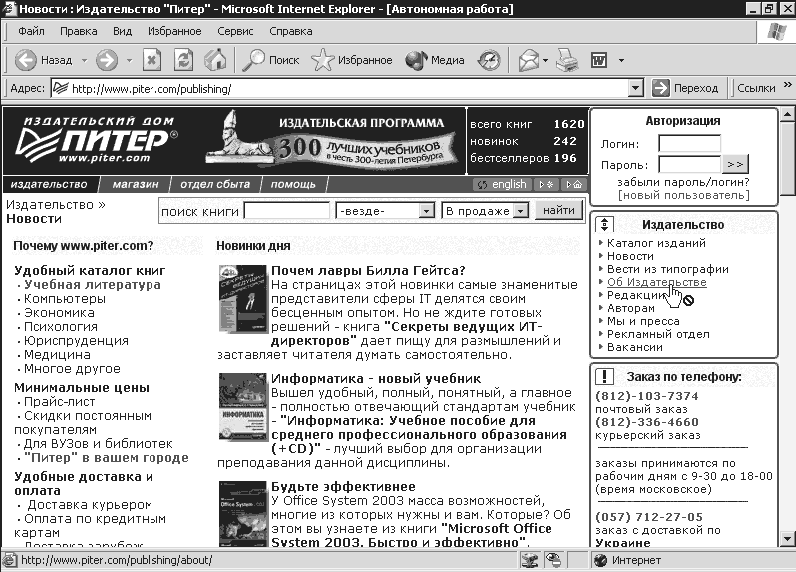
Task: Click the Print toolbar icon
Action: coord(567,60)
